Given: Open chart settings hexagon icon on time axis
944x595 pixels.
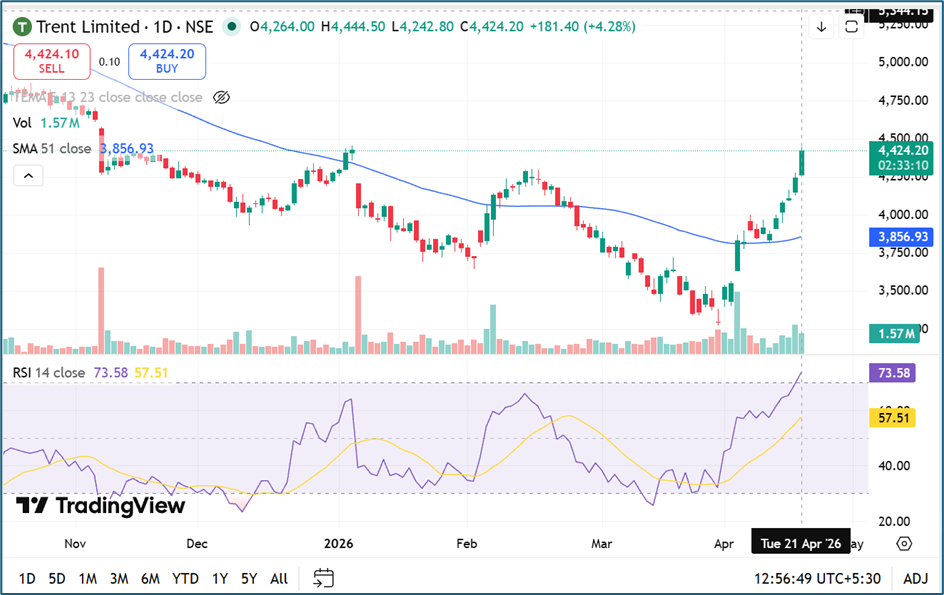Looking at the screenshot, I should (x=904, y=544).
